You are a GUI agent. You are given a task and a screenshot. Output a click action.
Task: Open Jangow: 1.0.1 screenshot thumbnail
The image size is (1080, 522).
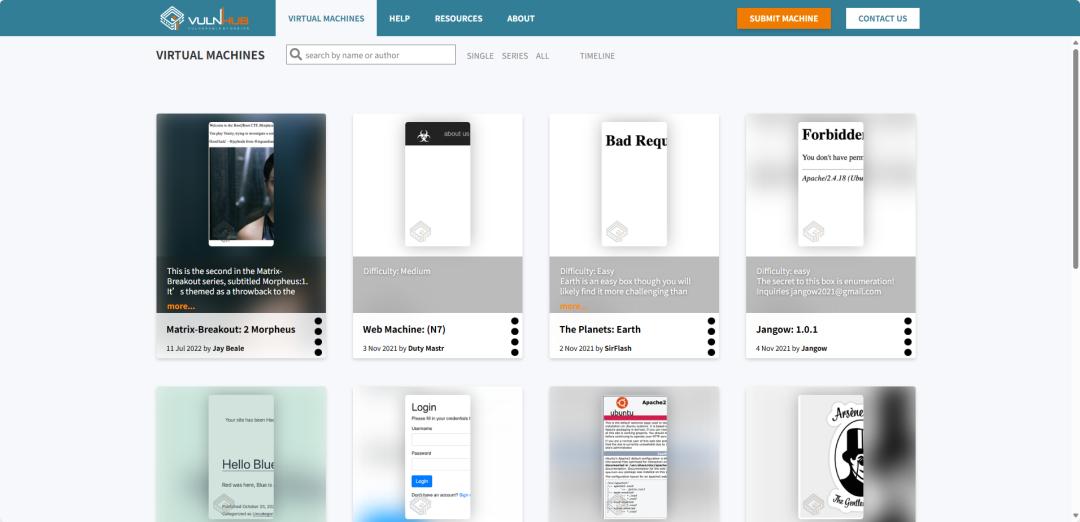pos(831,184)
